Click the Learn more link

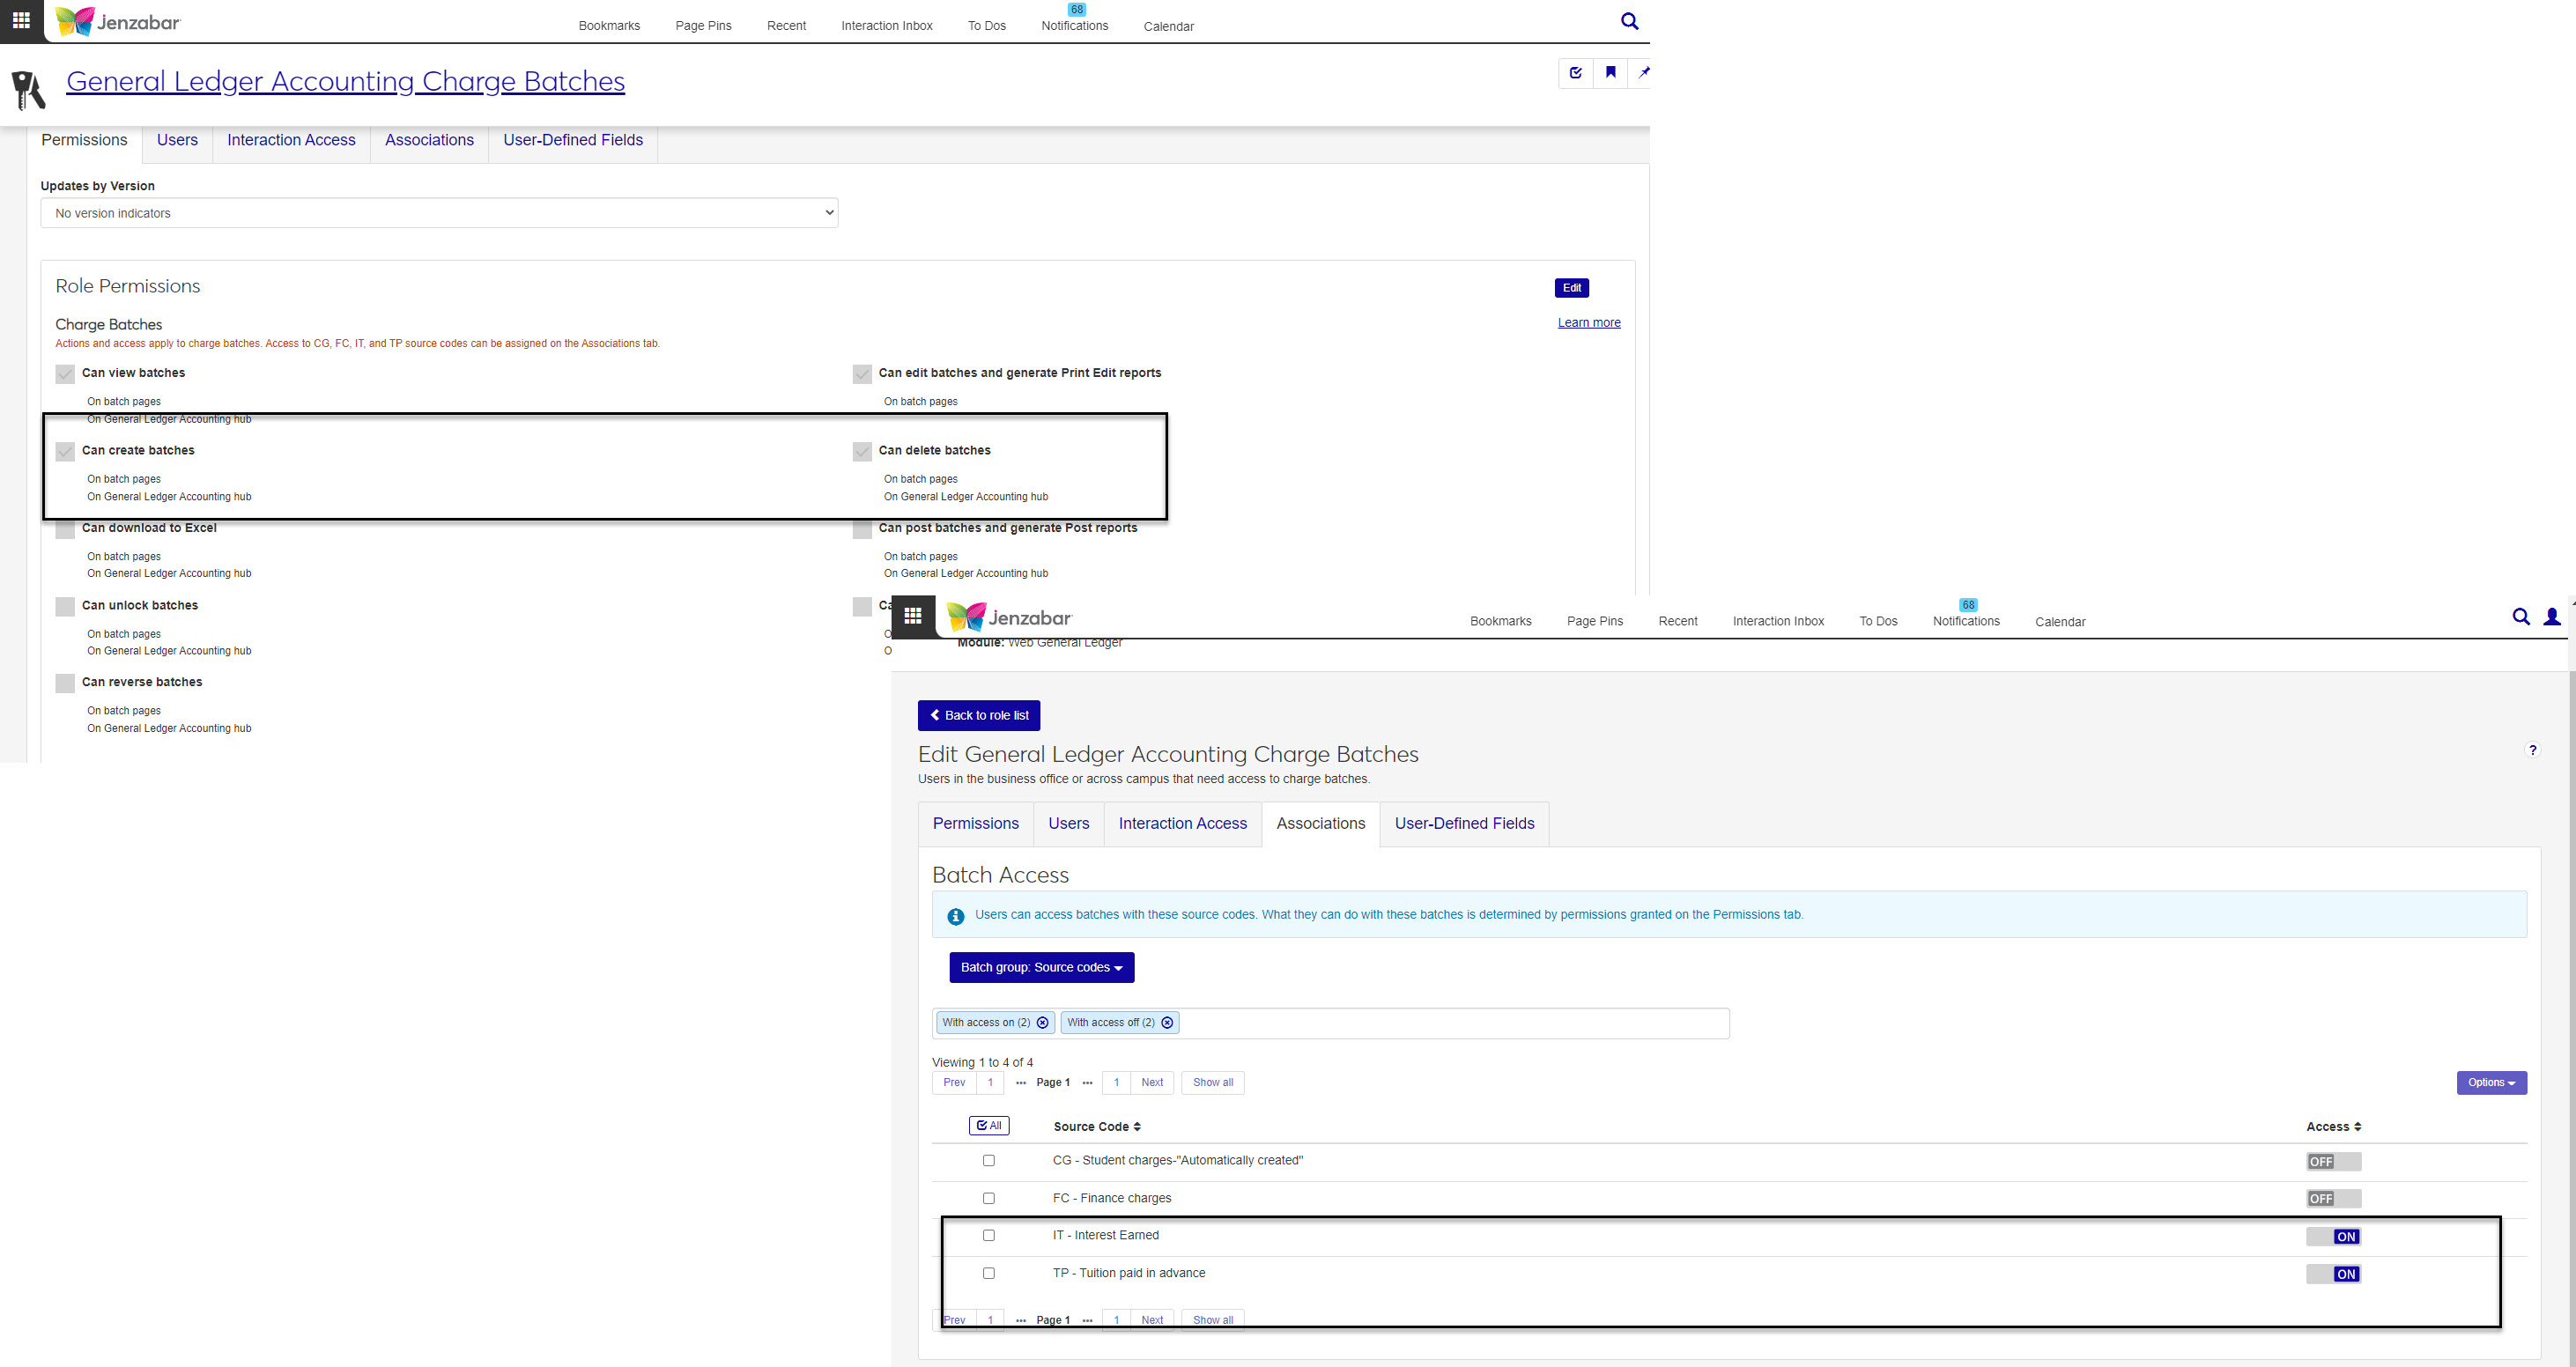[1588, 323]
